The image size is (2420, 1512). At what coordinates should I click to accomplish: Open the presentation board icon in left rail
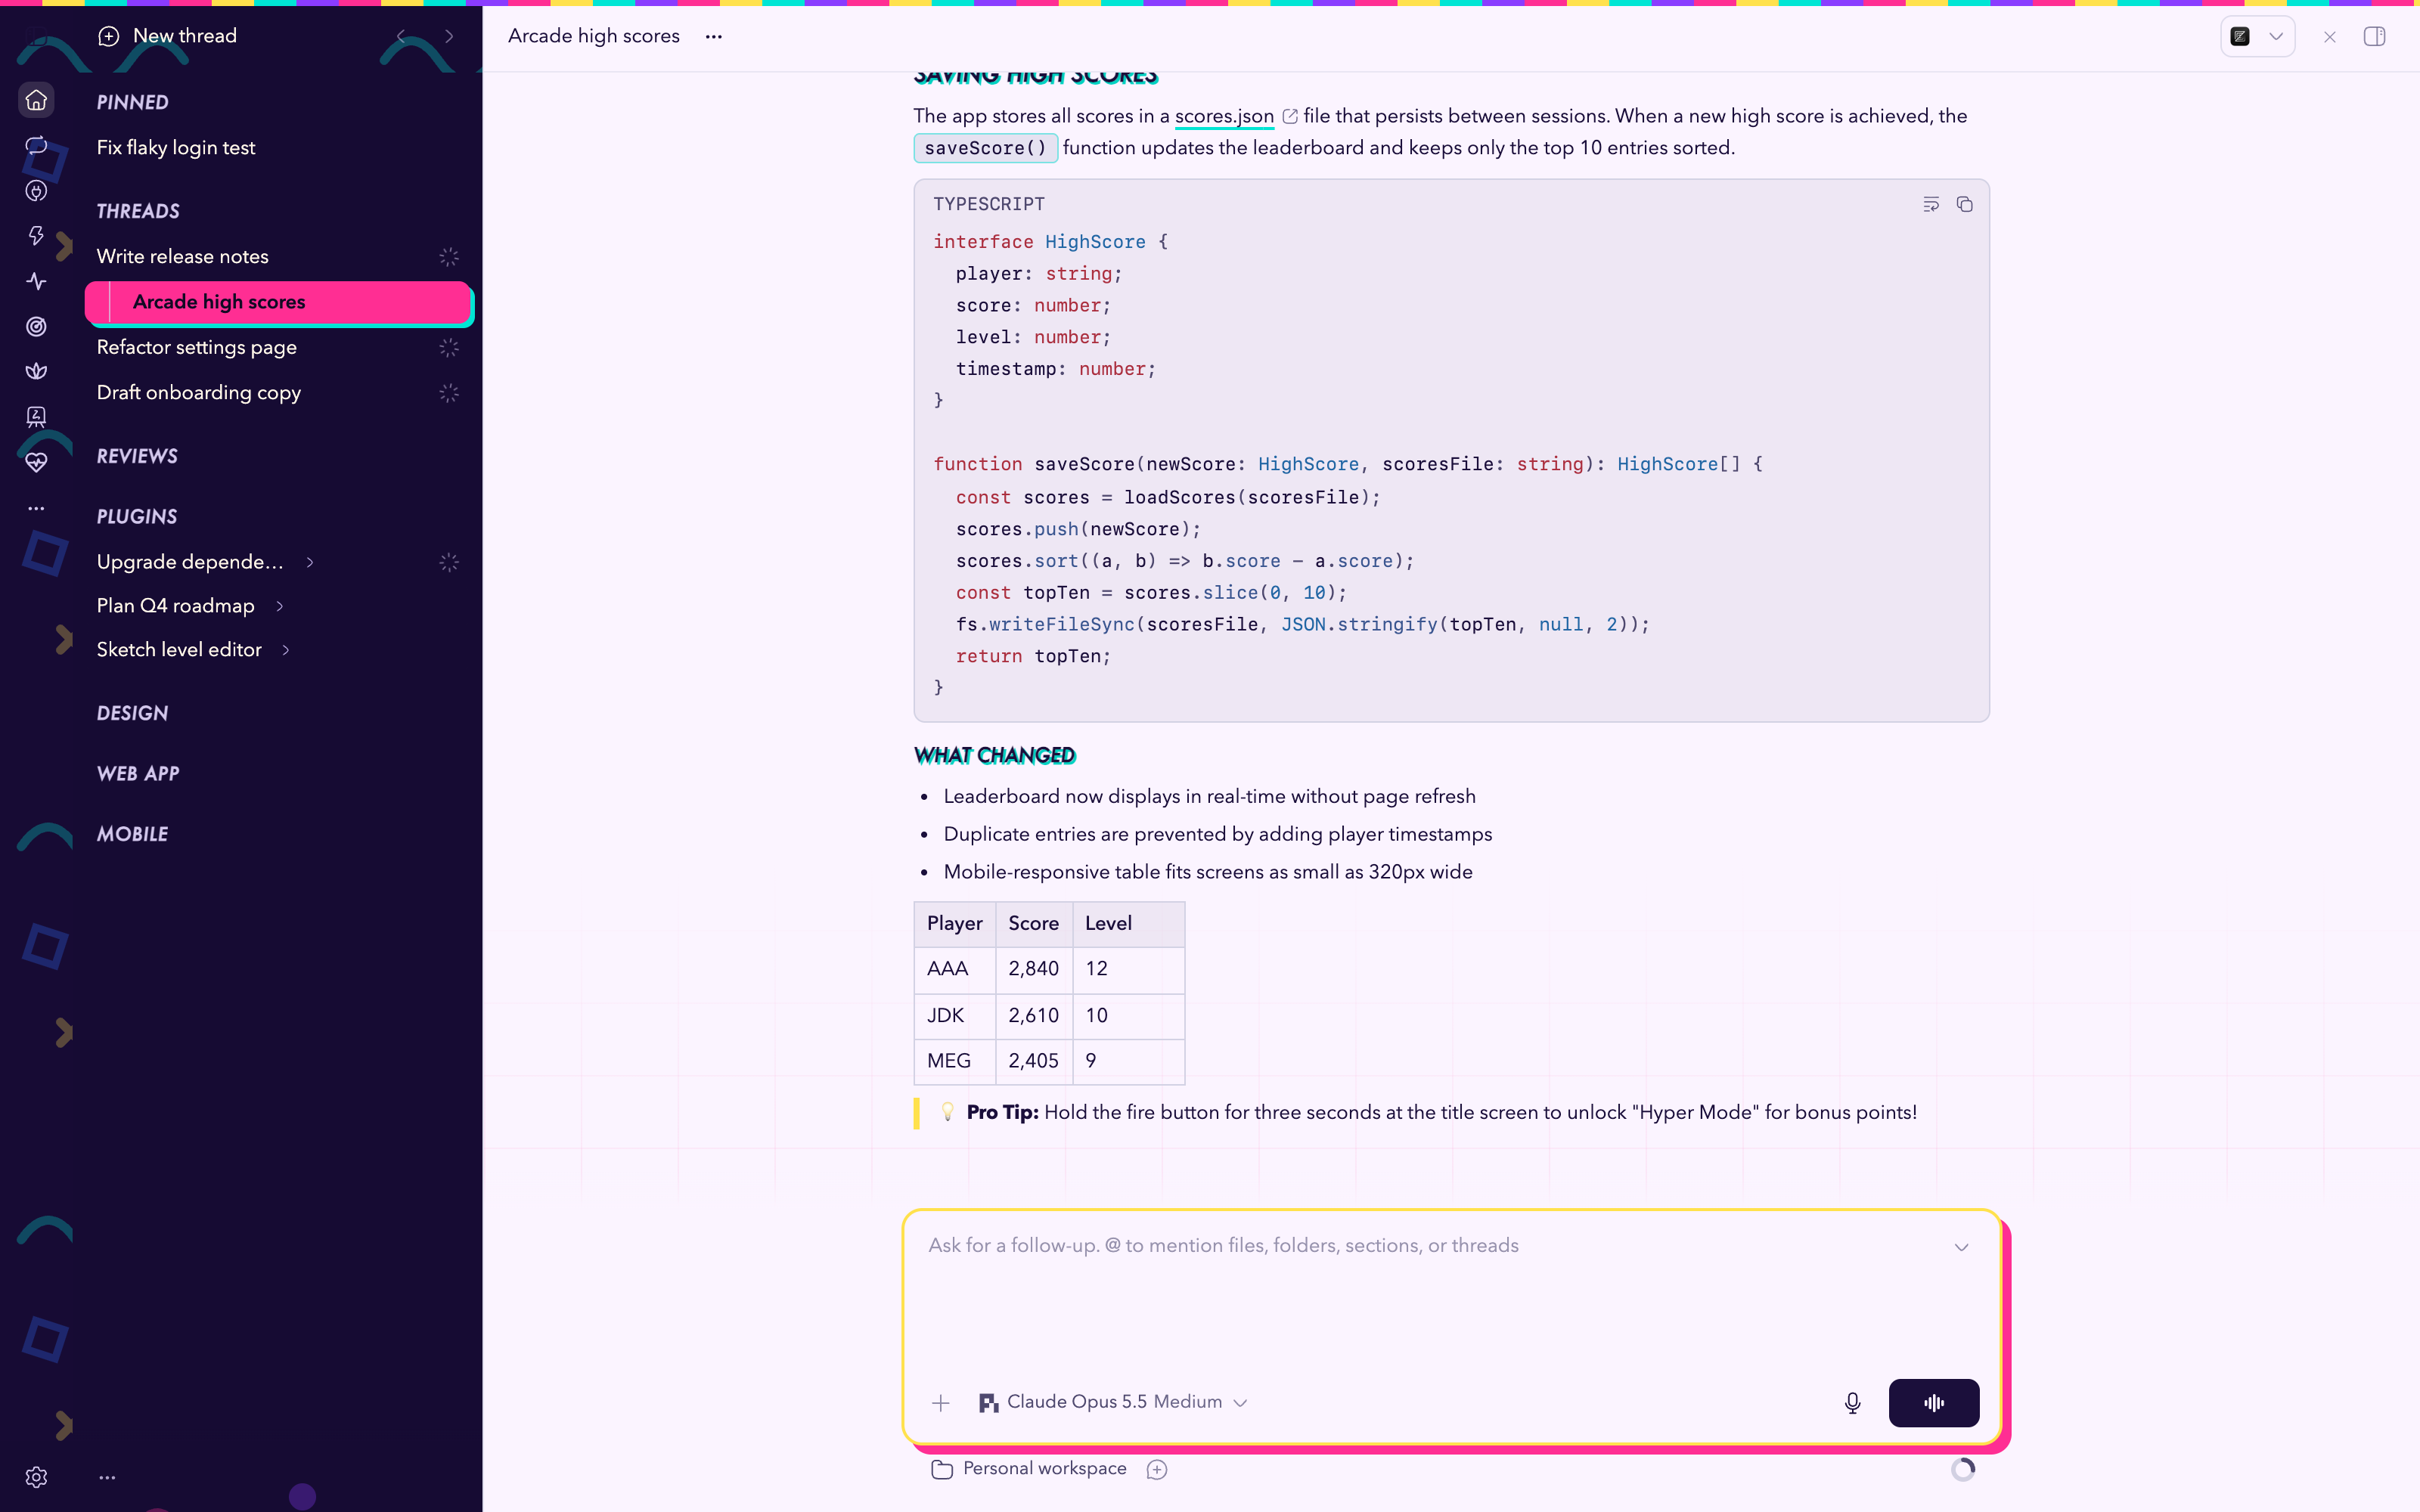point(36,417)
